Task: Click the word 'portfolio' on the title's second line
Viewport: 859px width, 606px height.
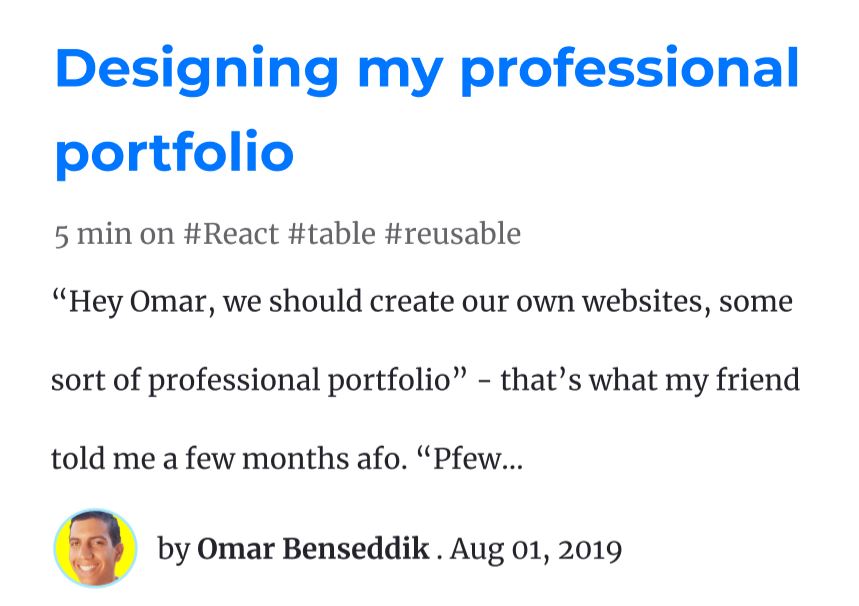Action: (175, 152)
